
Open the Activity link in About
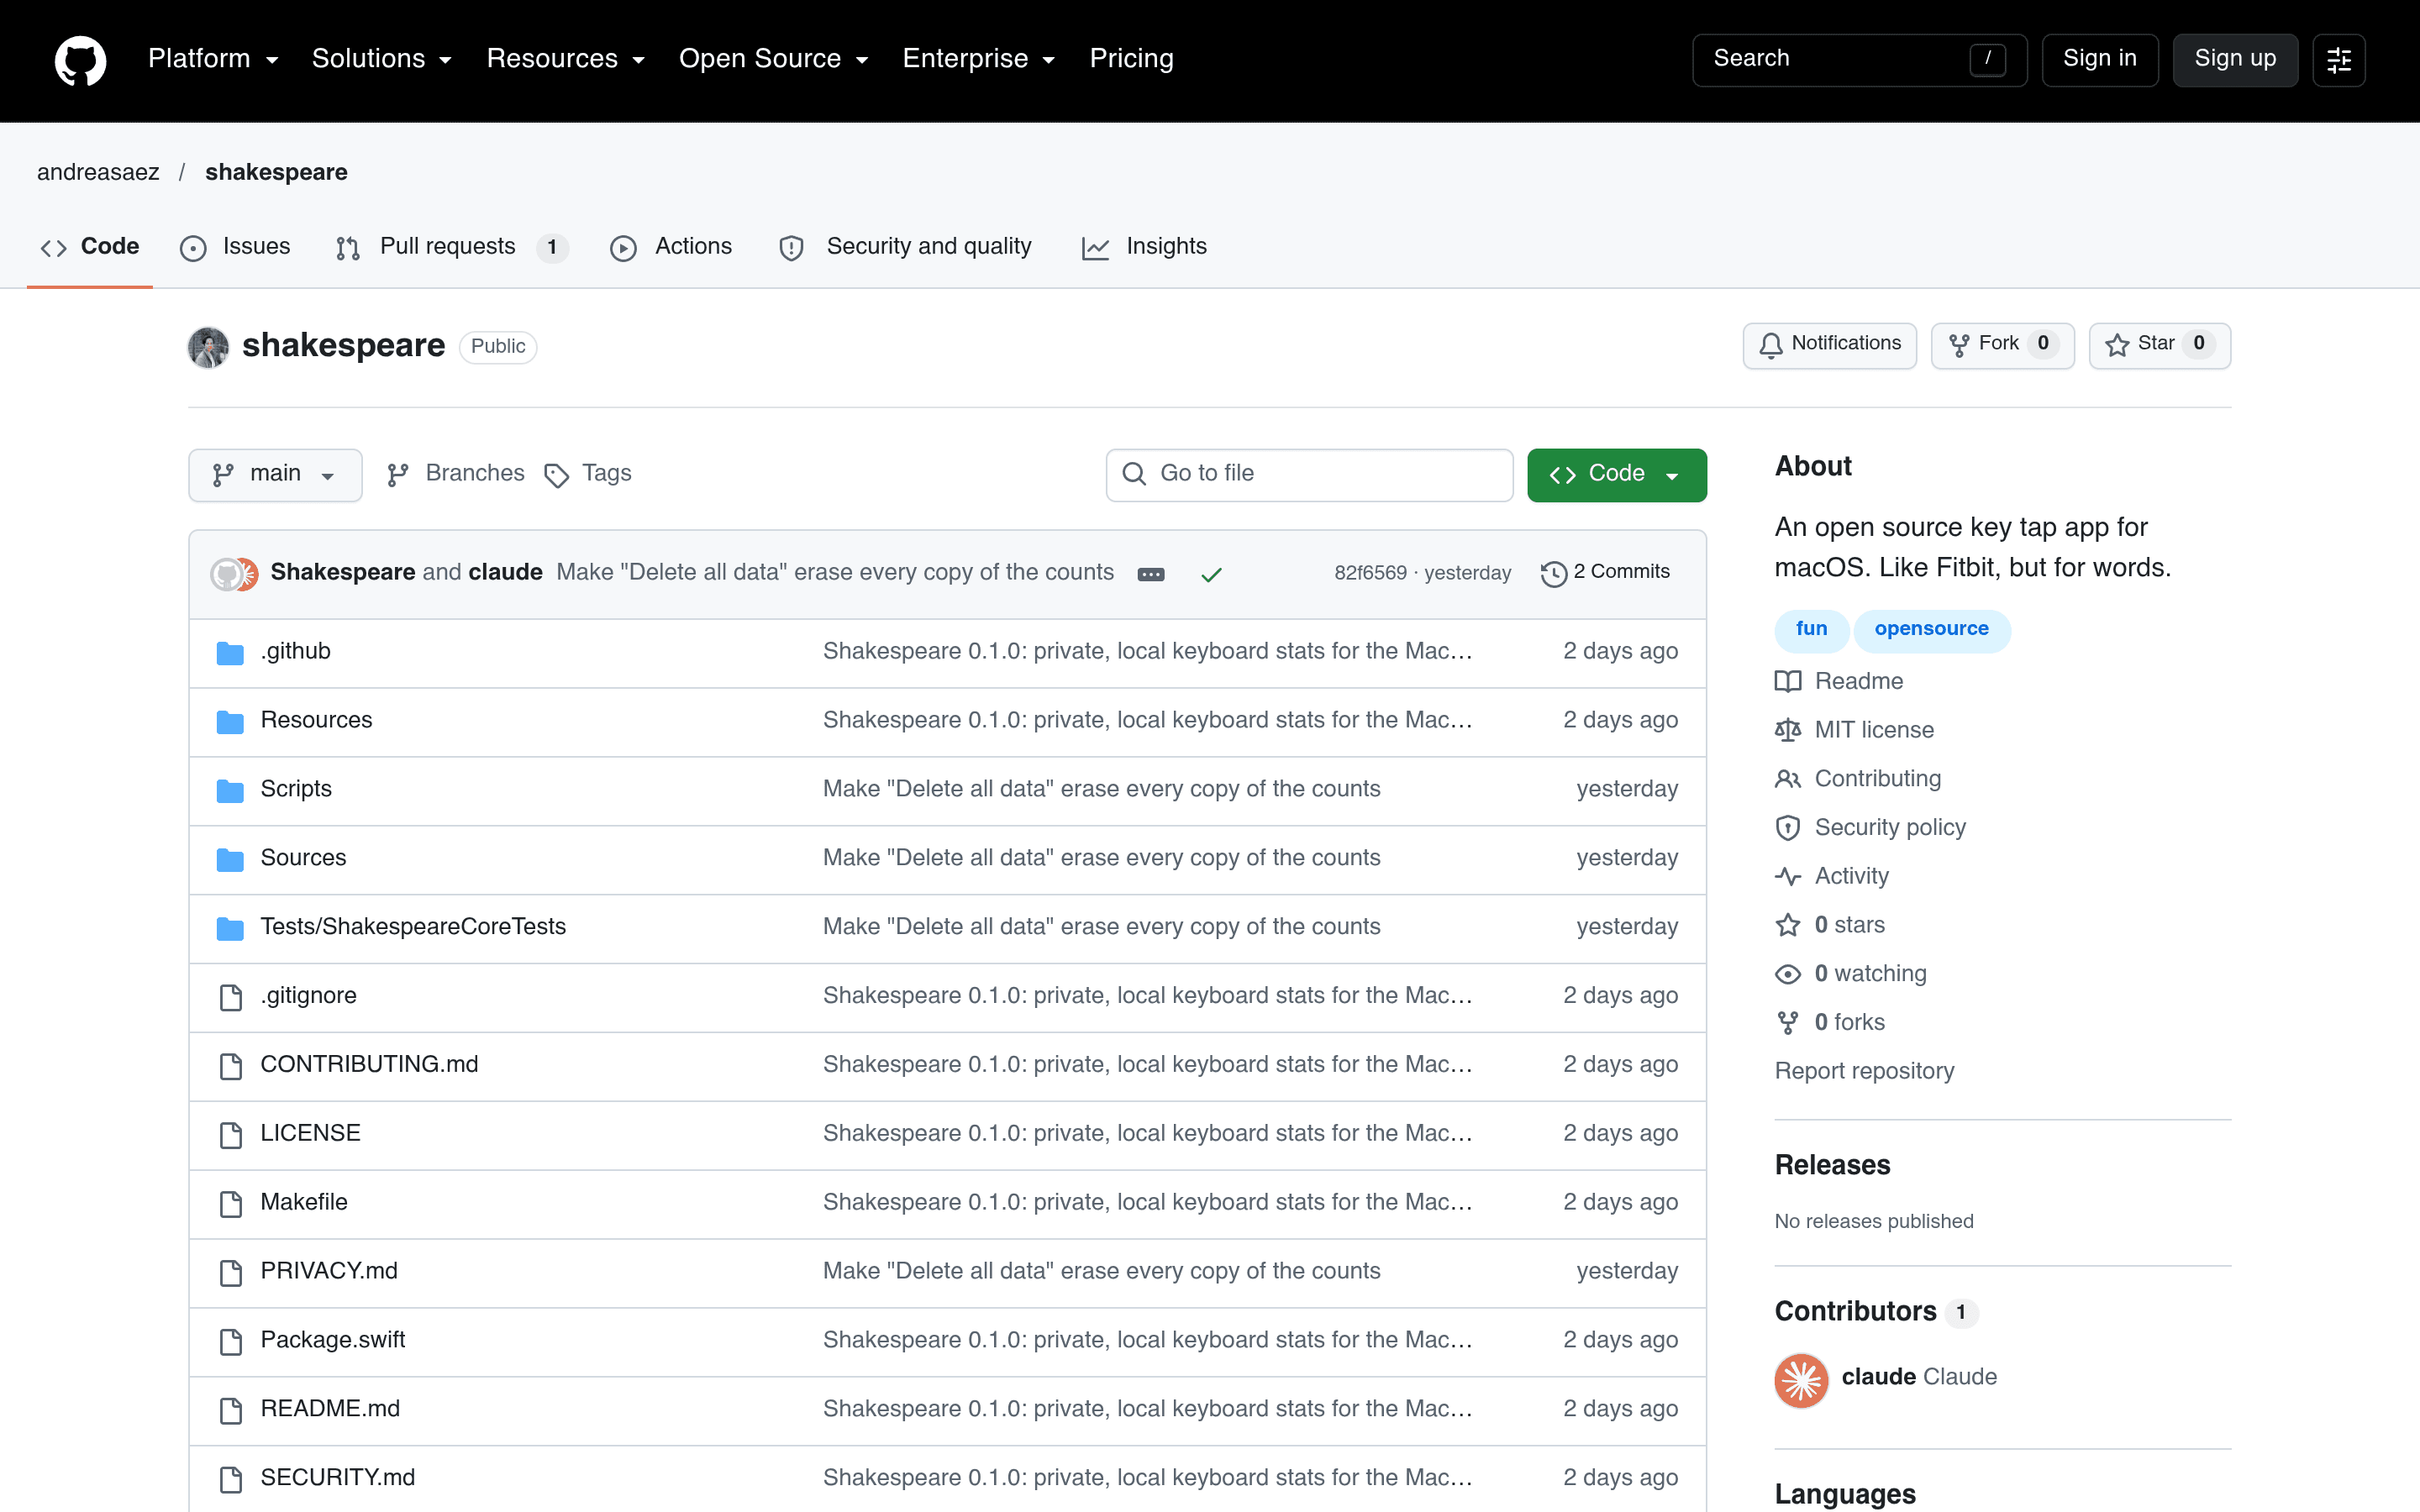1832,876
